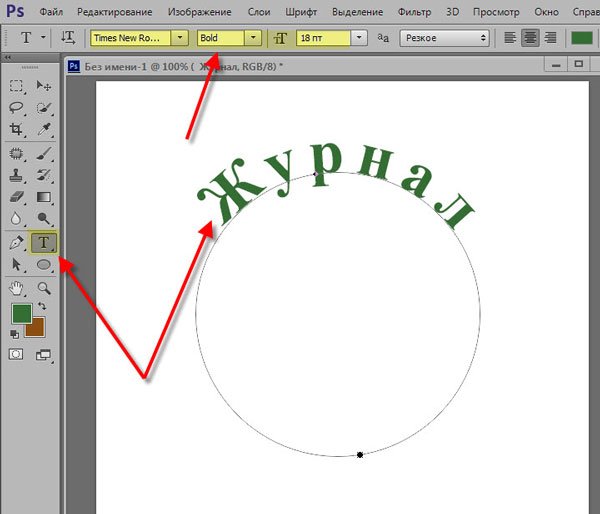Viewport: 600px width, 514px height.
Task: Center align the text
Action: pyautogui.click(x=530, y=37)
